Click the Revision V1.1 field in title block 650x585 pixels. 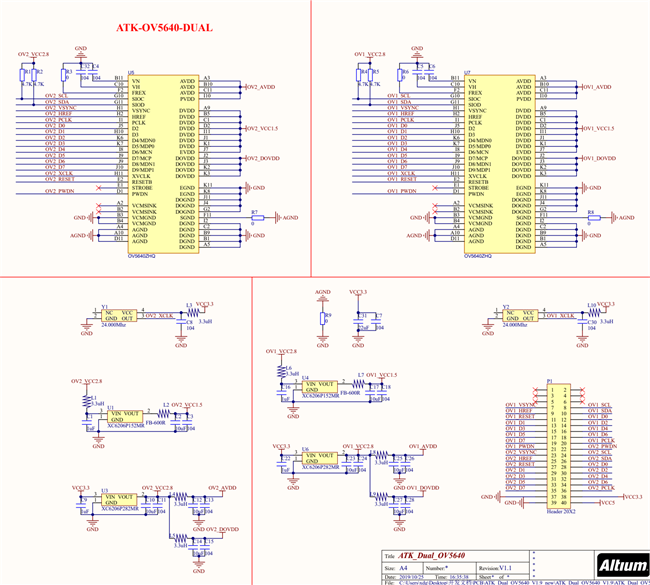tap(495, 568)
